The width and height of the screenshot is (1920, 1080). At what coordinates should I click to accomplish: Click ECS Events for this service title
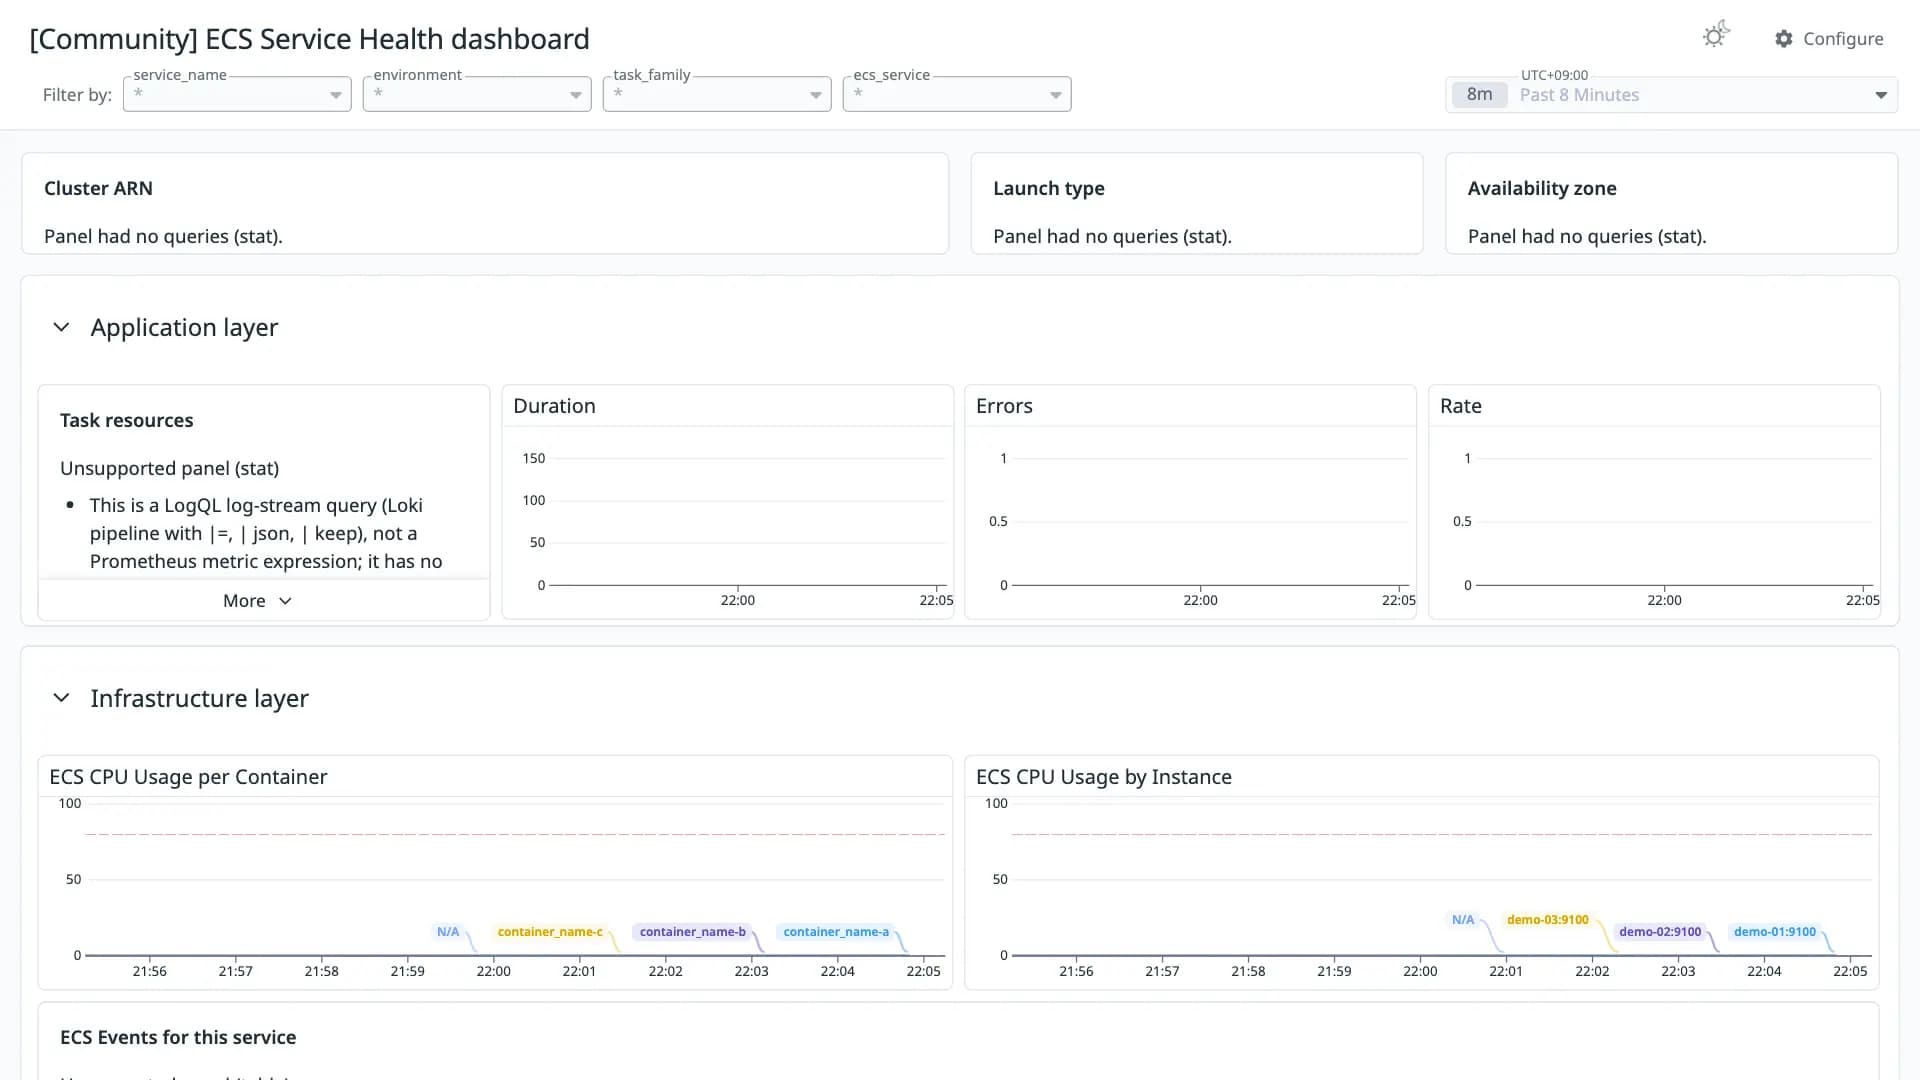(178, 1037)
